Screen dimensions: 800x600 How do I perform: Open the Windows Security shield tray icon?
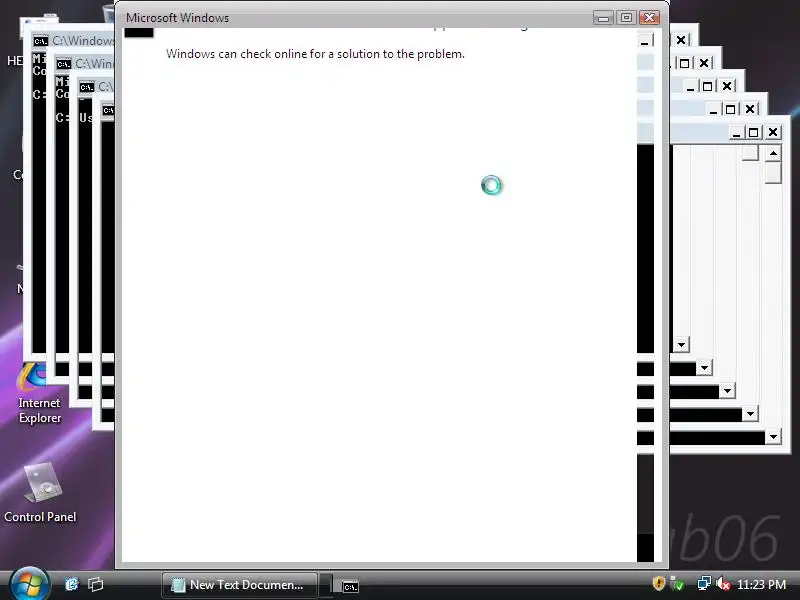659,583
